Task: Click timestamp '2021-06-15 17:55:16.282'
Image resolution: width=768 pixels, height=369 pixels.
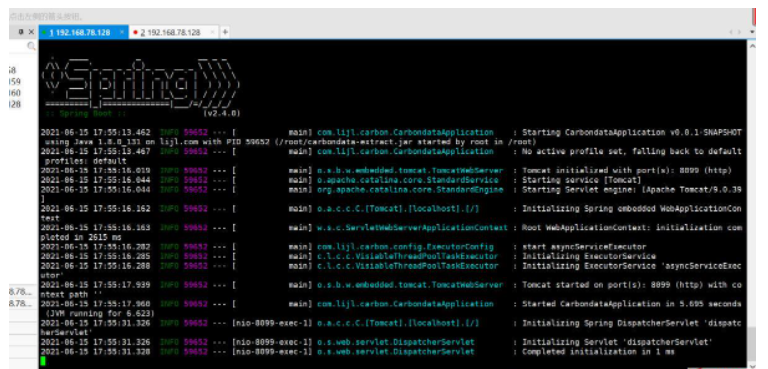Action: [x=96, y=247]
